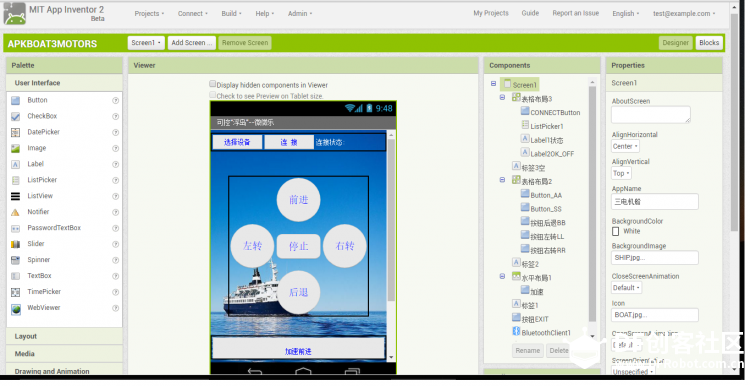This screenshot has width=750, height=386.
Task: Select the ListPicker palette icon
Action: [x=15, y=180]
